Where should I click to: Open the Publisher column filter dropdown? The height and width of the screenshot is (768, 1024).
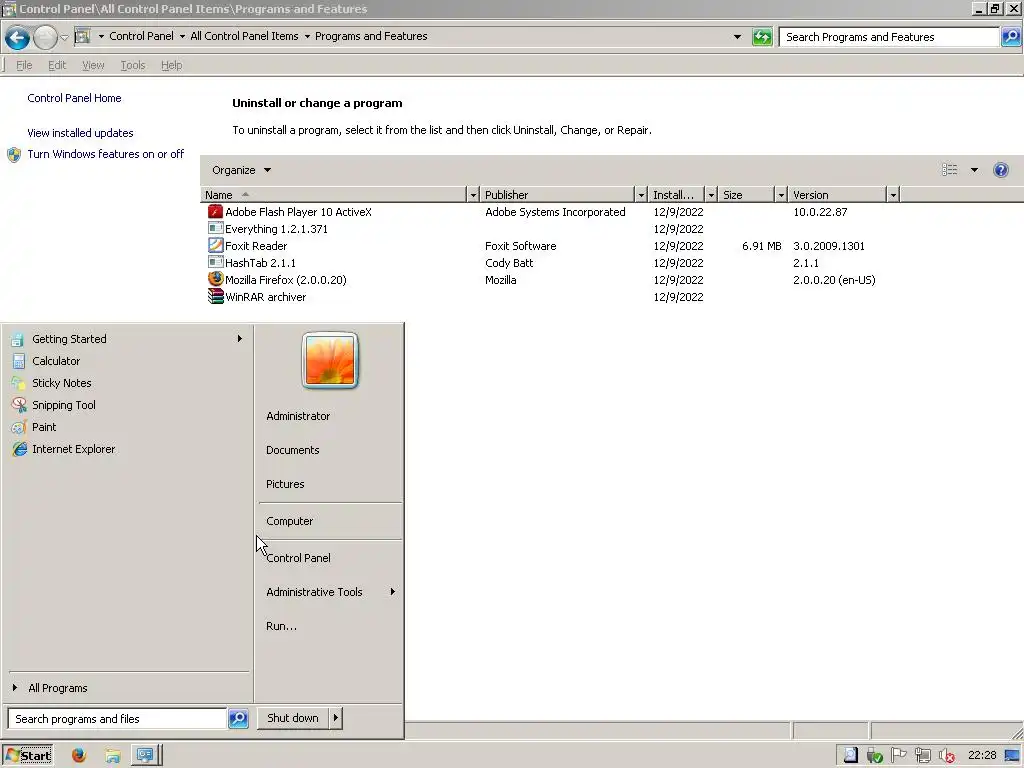(641, 195)
